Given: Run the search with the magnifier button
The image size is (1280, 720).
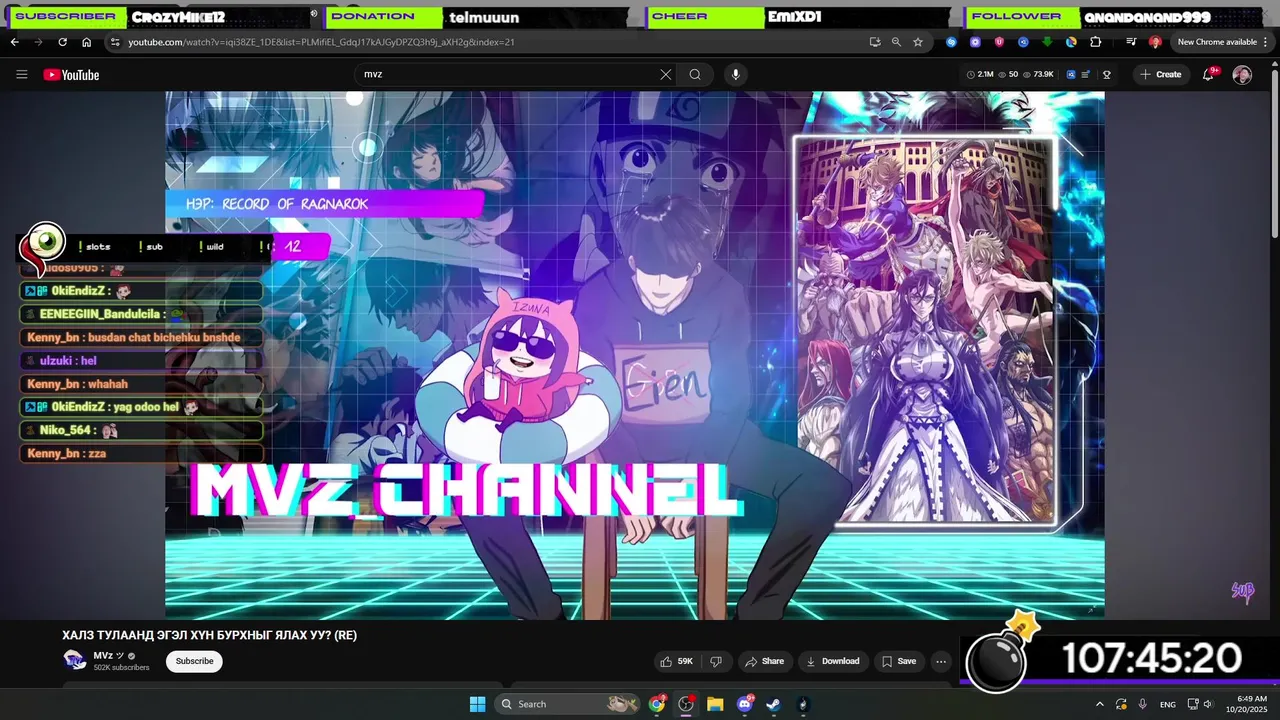Looking at the screenshot, I should [695, 74].
